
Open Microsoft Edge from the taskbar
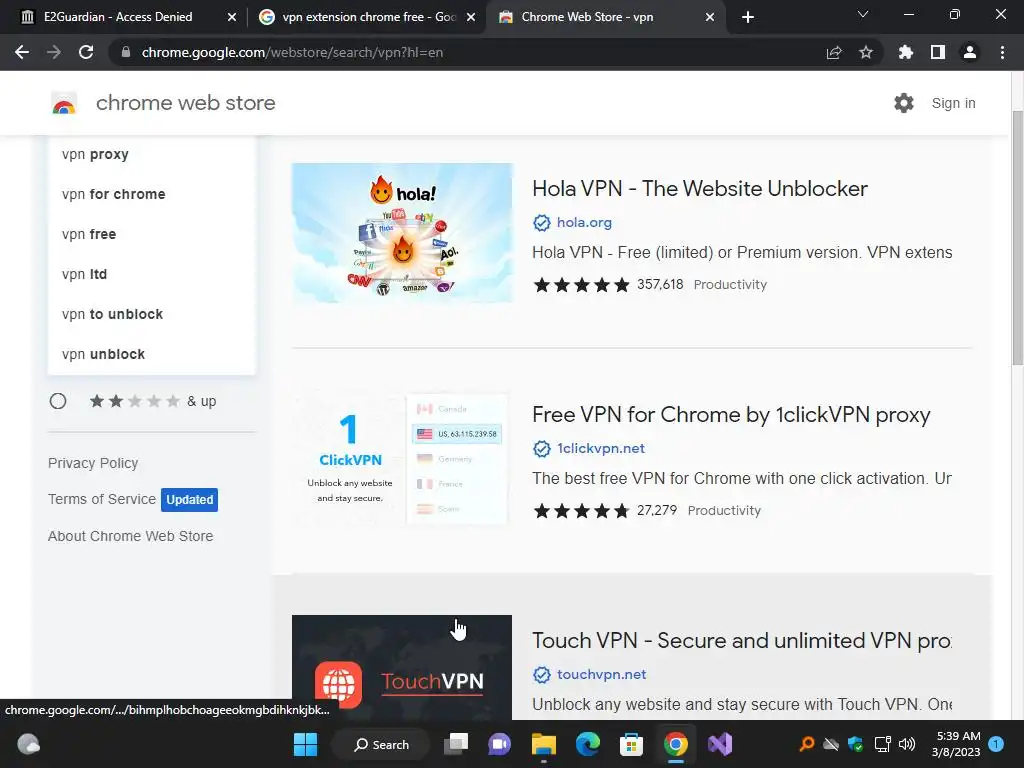click(x=588, y=744)
